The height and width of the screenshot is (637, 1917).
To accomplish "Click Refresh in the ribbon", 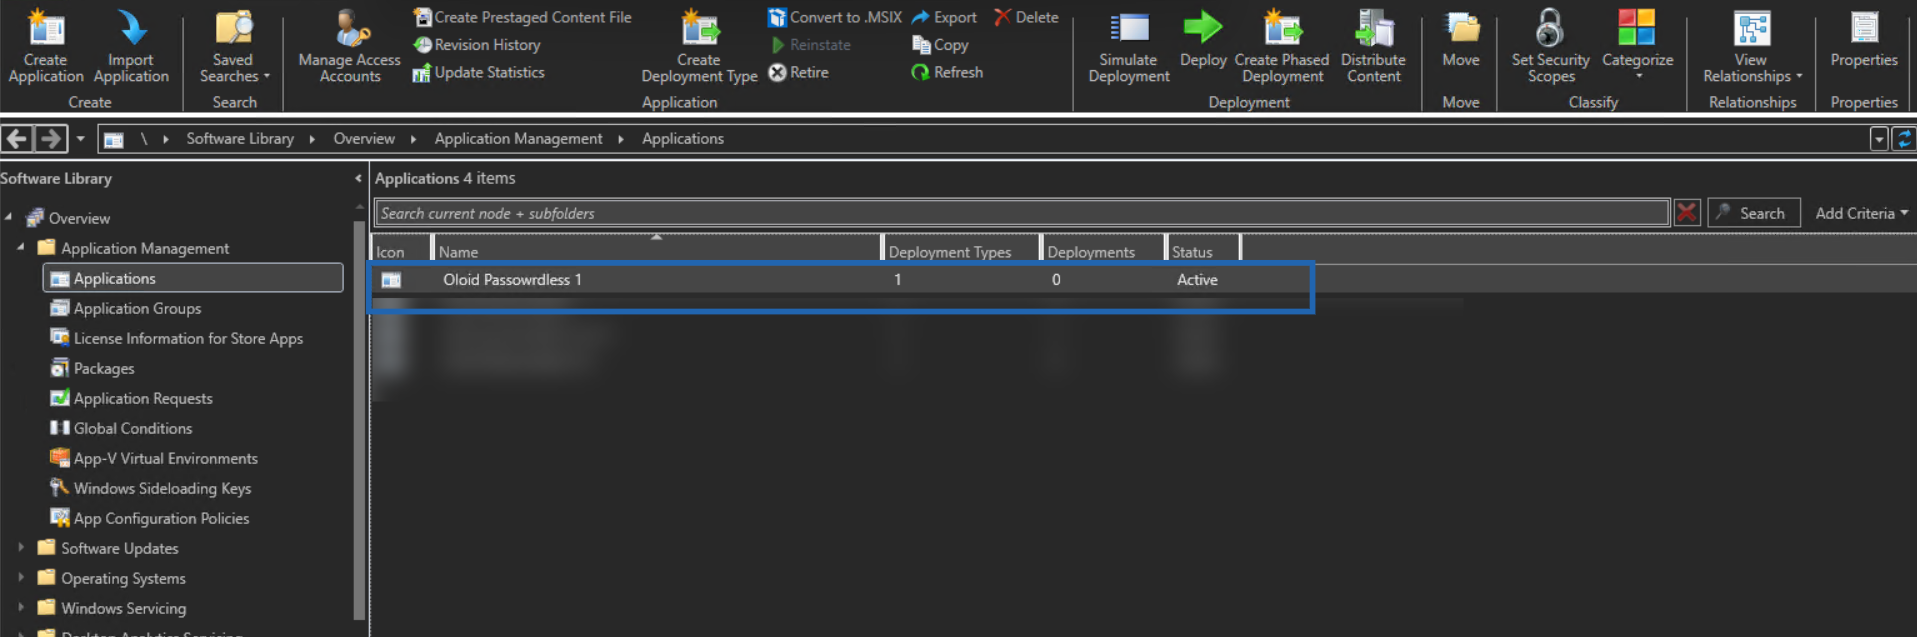I will coord(947,72).
